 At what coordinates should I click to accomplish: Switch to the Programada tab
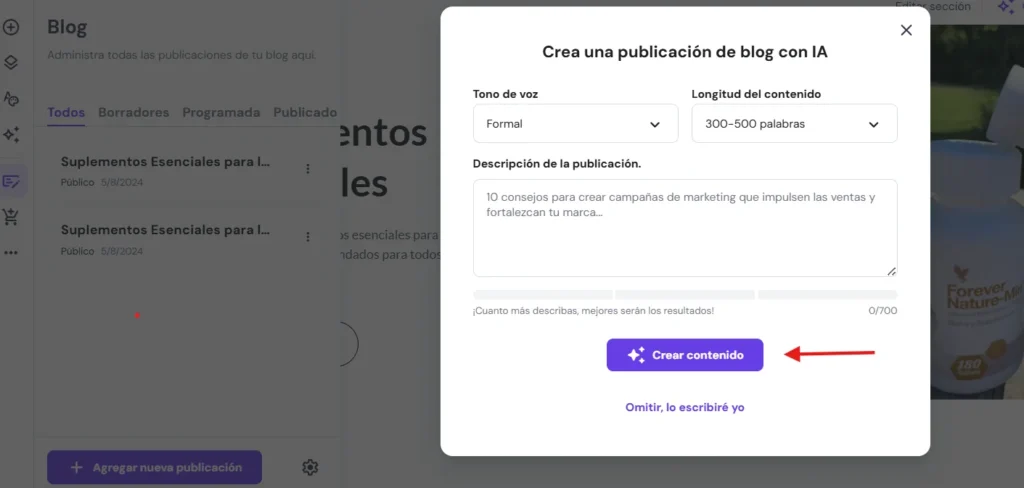coord(221,113)
